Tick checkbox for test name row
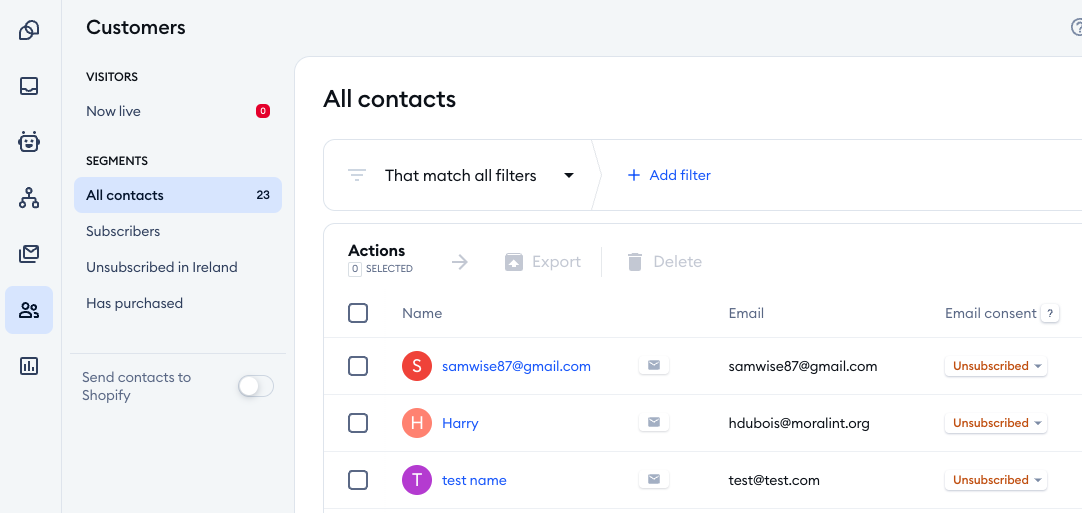This screenshot has height=513, width=1082. [x=358, y=480]
